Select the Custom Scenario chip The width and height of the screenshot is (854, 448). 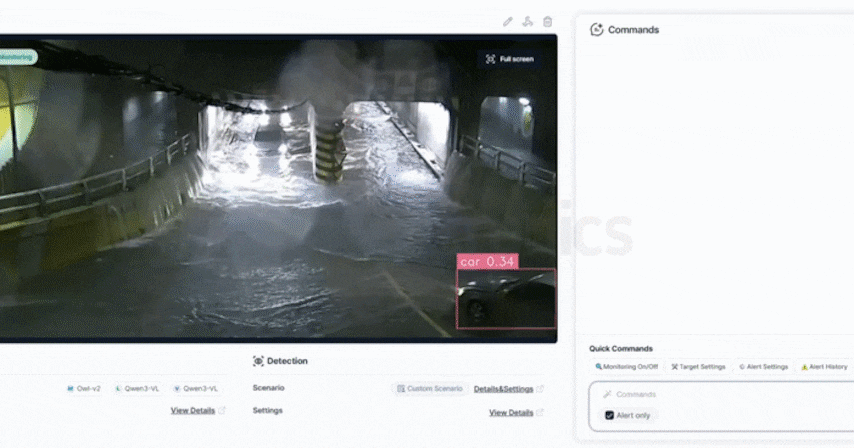point(429,388)
